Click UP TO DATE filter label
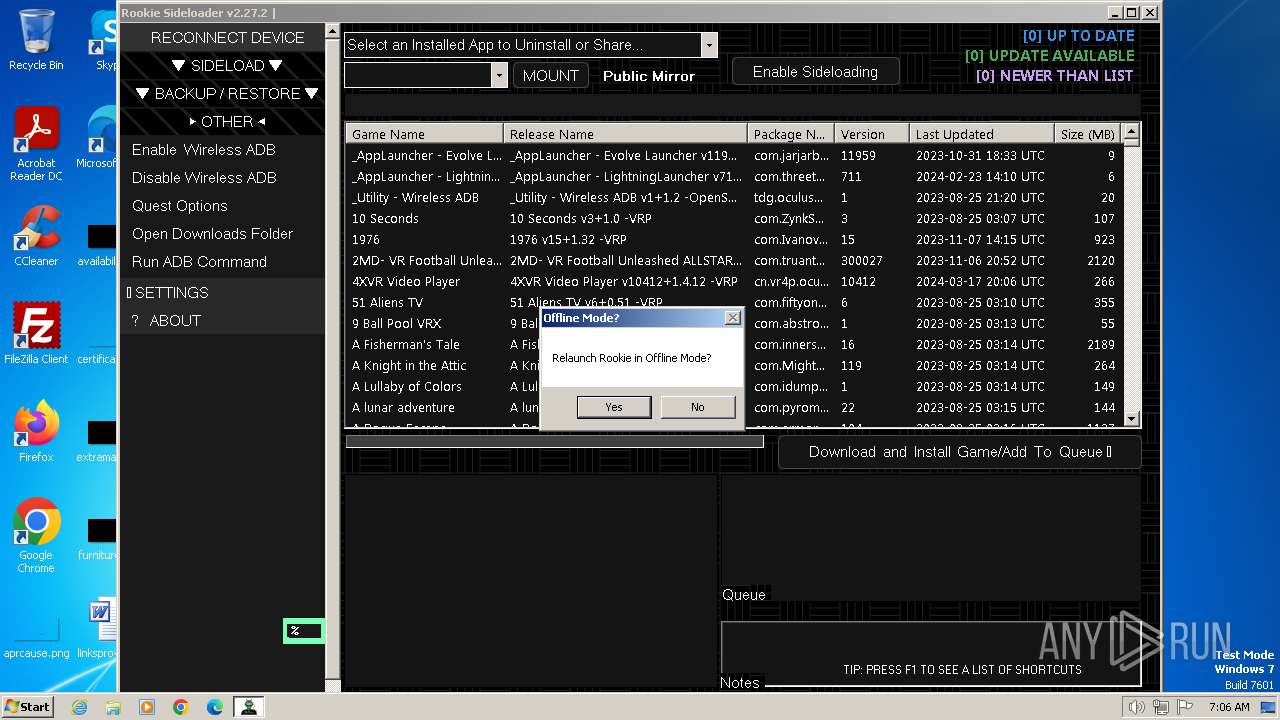1280x720 pixels. pyautogui.click(x=1078, y=36)
